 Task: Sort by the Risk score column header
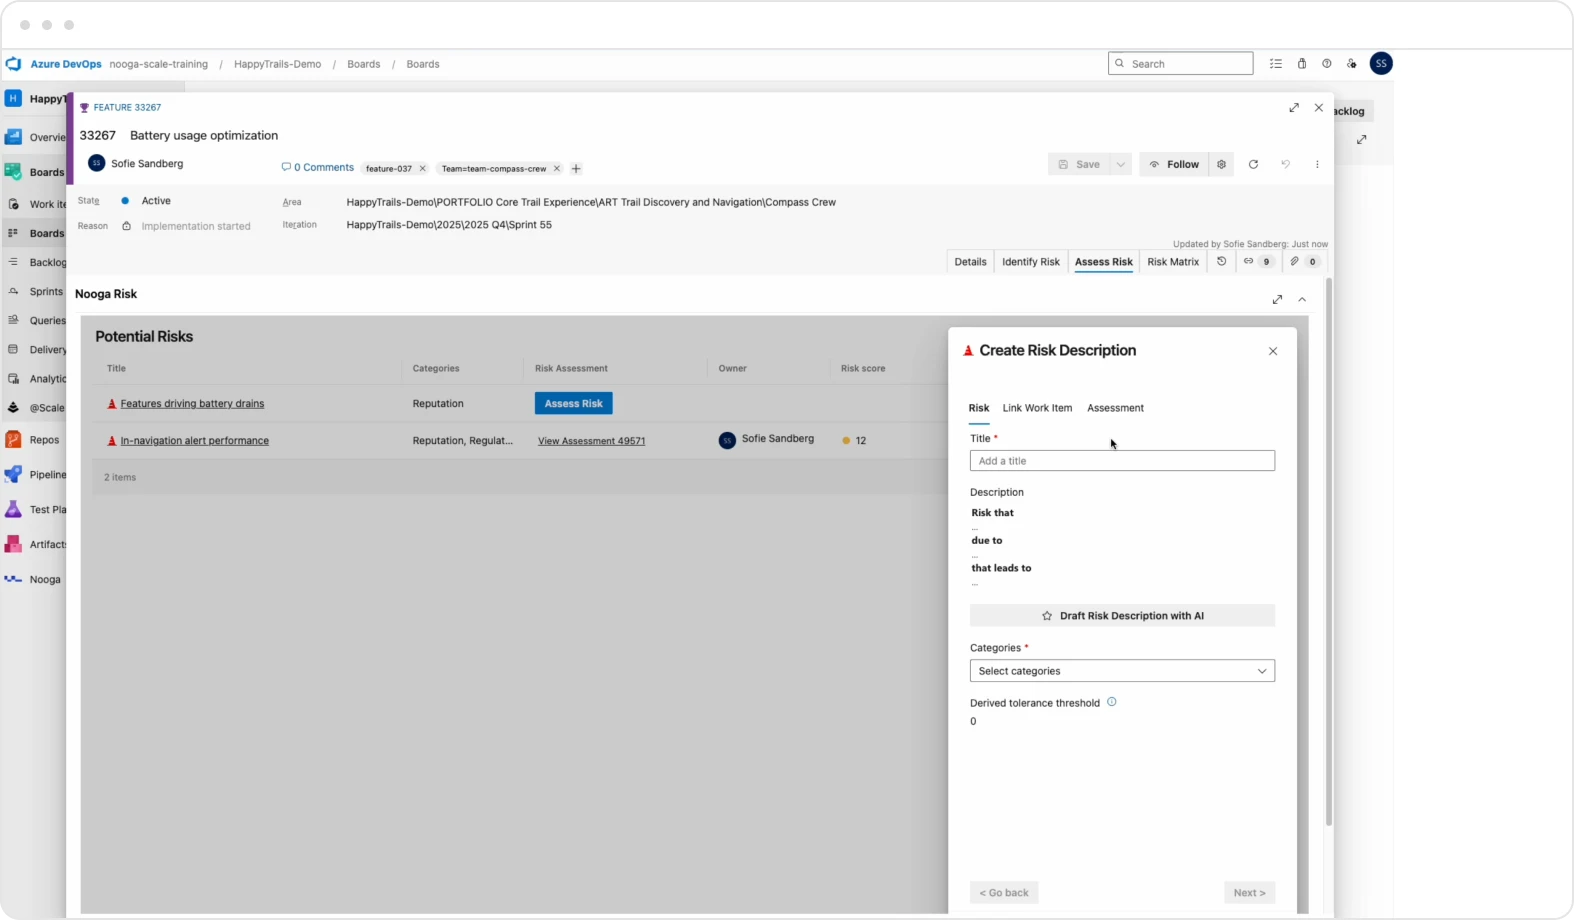point(863,369)
